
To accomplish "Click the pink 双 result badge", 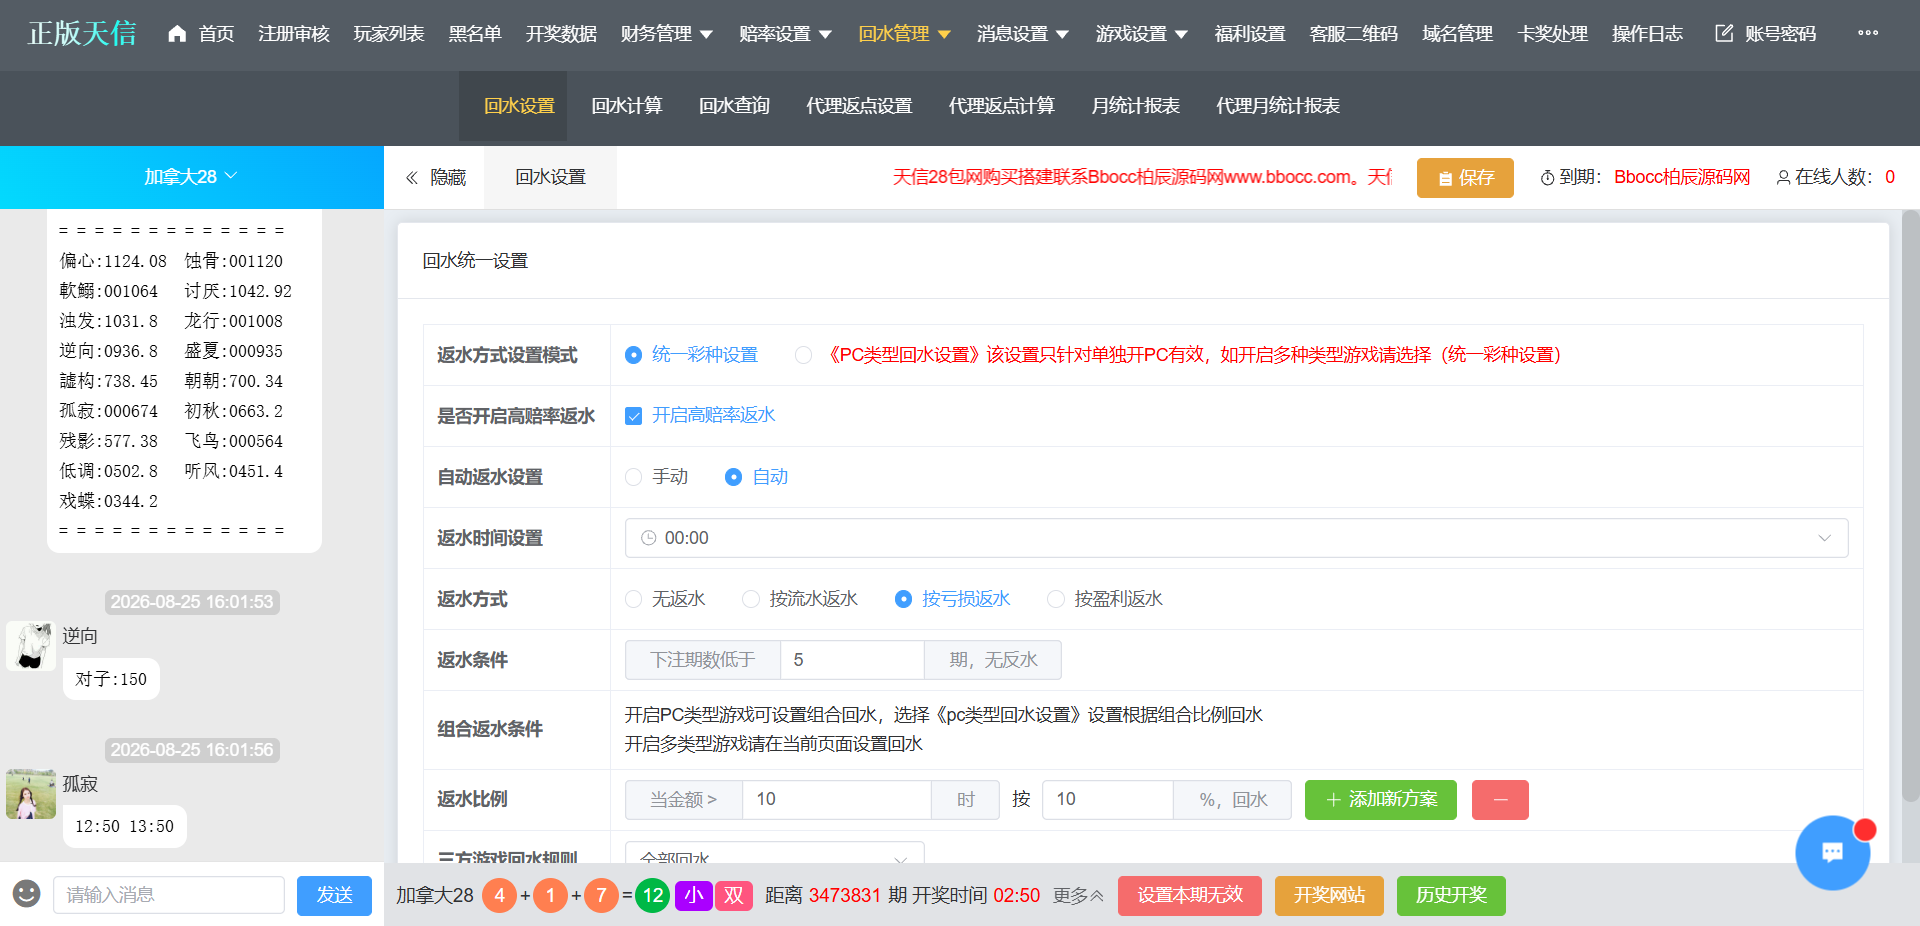I will coord(734,895).
